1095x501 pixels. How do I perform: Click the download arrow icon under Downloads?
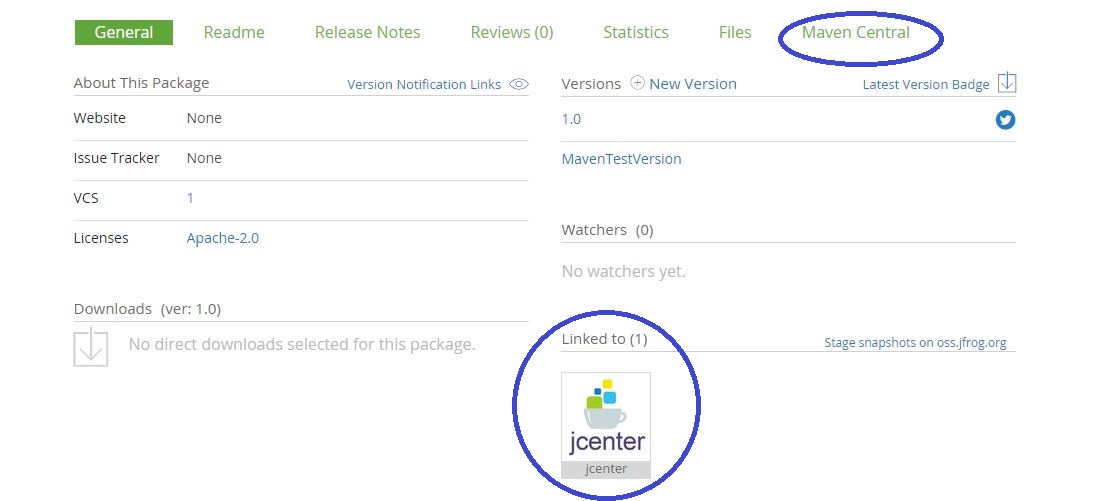click(91, 346)
